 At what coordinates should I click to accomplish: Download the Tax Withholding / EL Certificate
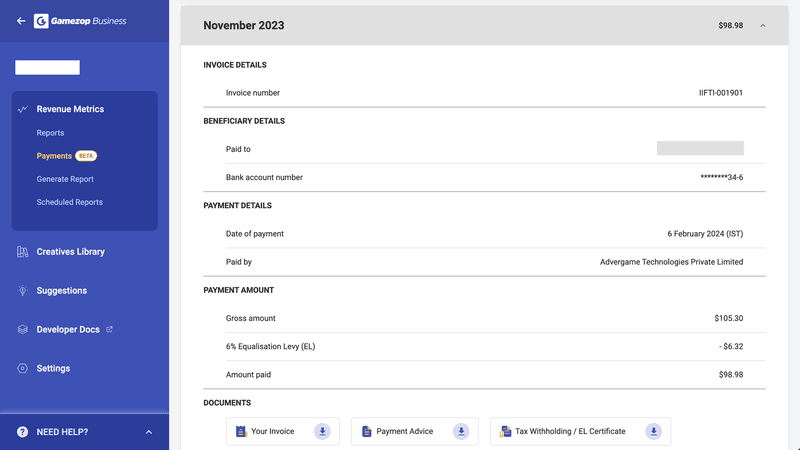(x=653, y=432)
